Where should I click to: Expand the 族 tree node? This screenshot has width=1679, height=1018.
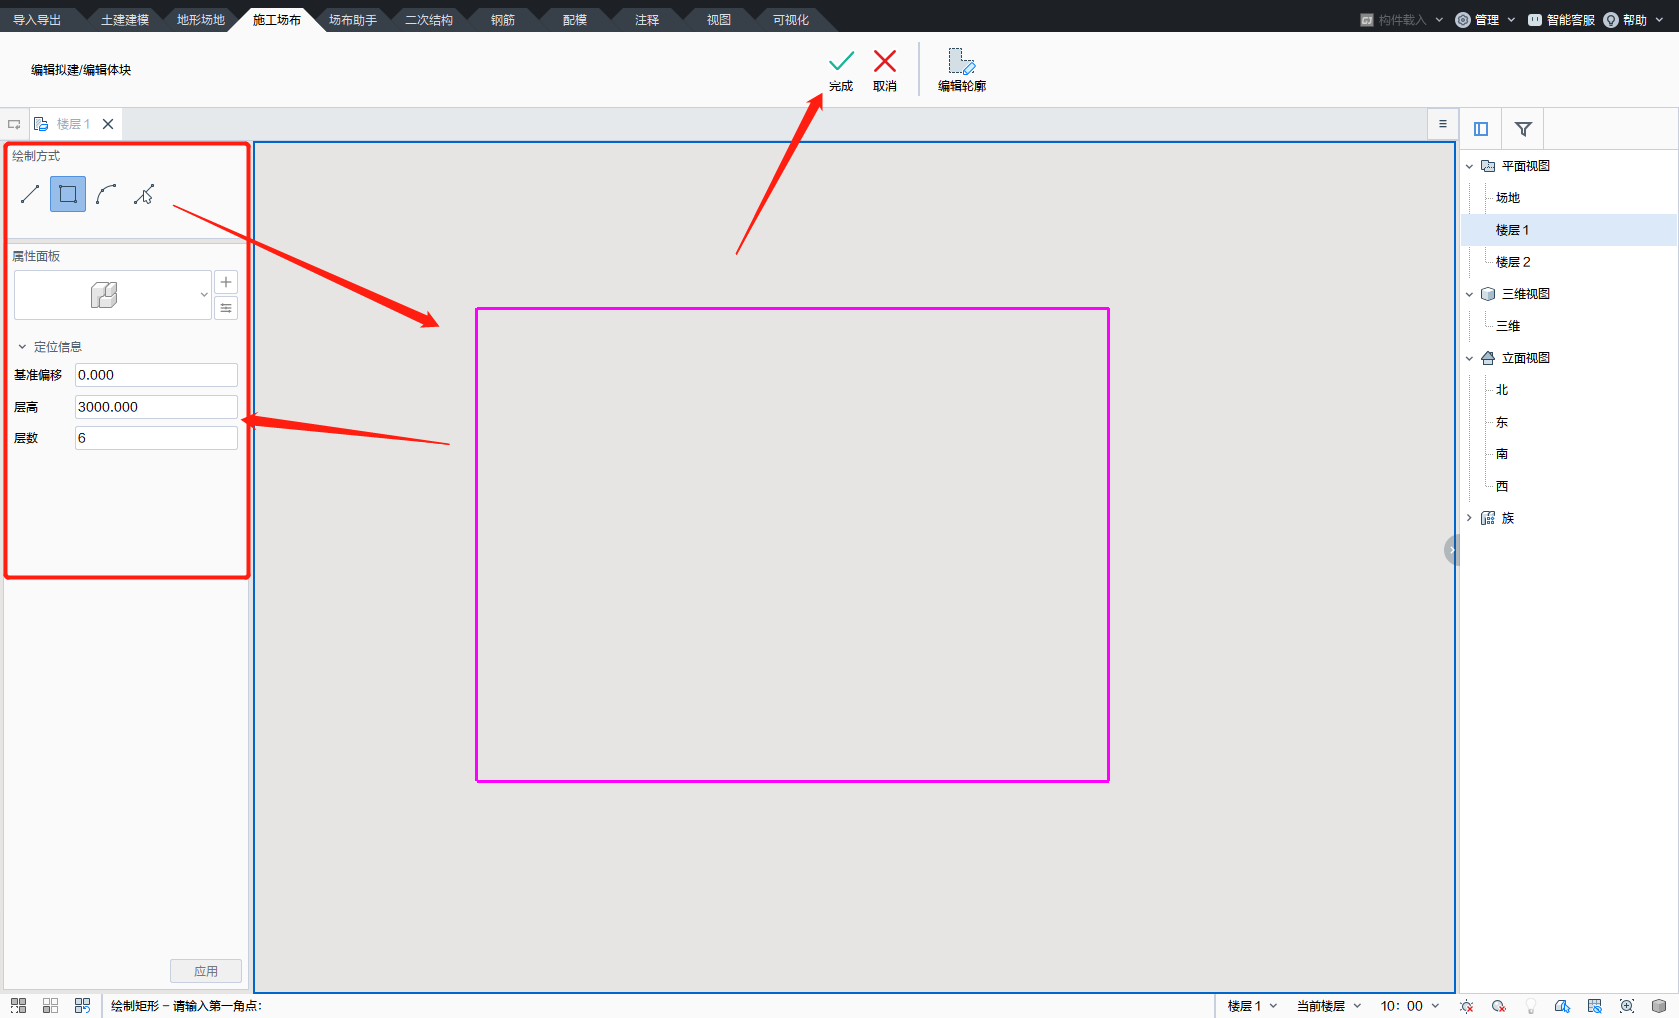point(1469,518)
